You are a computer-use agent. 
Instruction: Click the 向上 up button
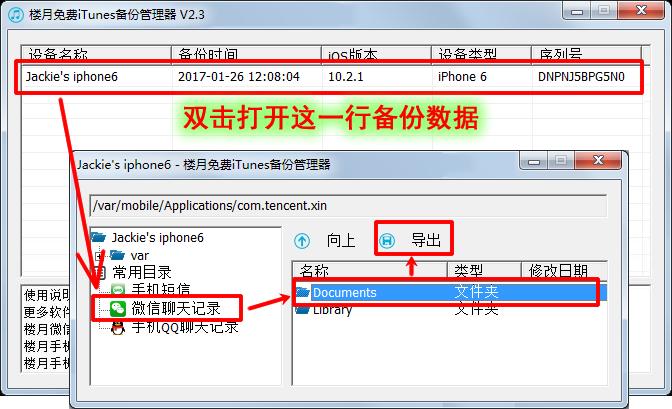click(x=341, y=241)
